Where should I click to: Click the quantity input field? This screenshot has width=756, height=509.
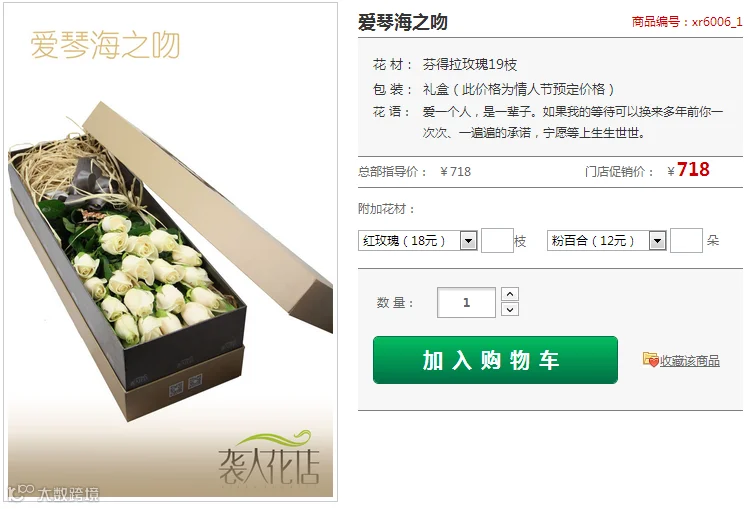tap(466, 302)
